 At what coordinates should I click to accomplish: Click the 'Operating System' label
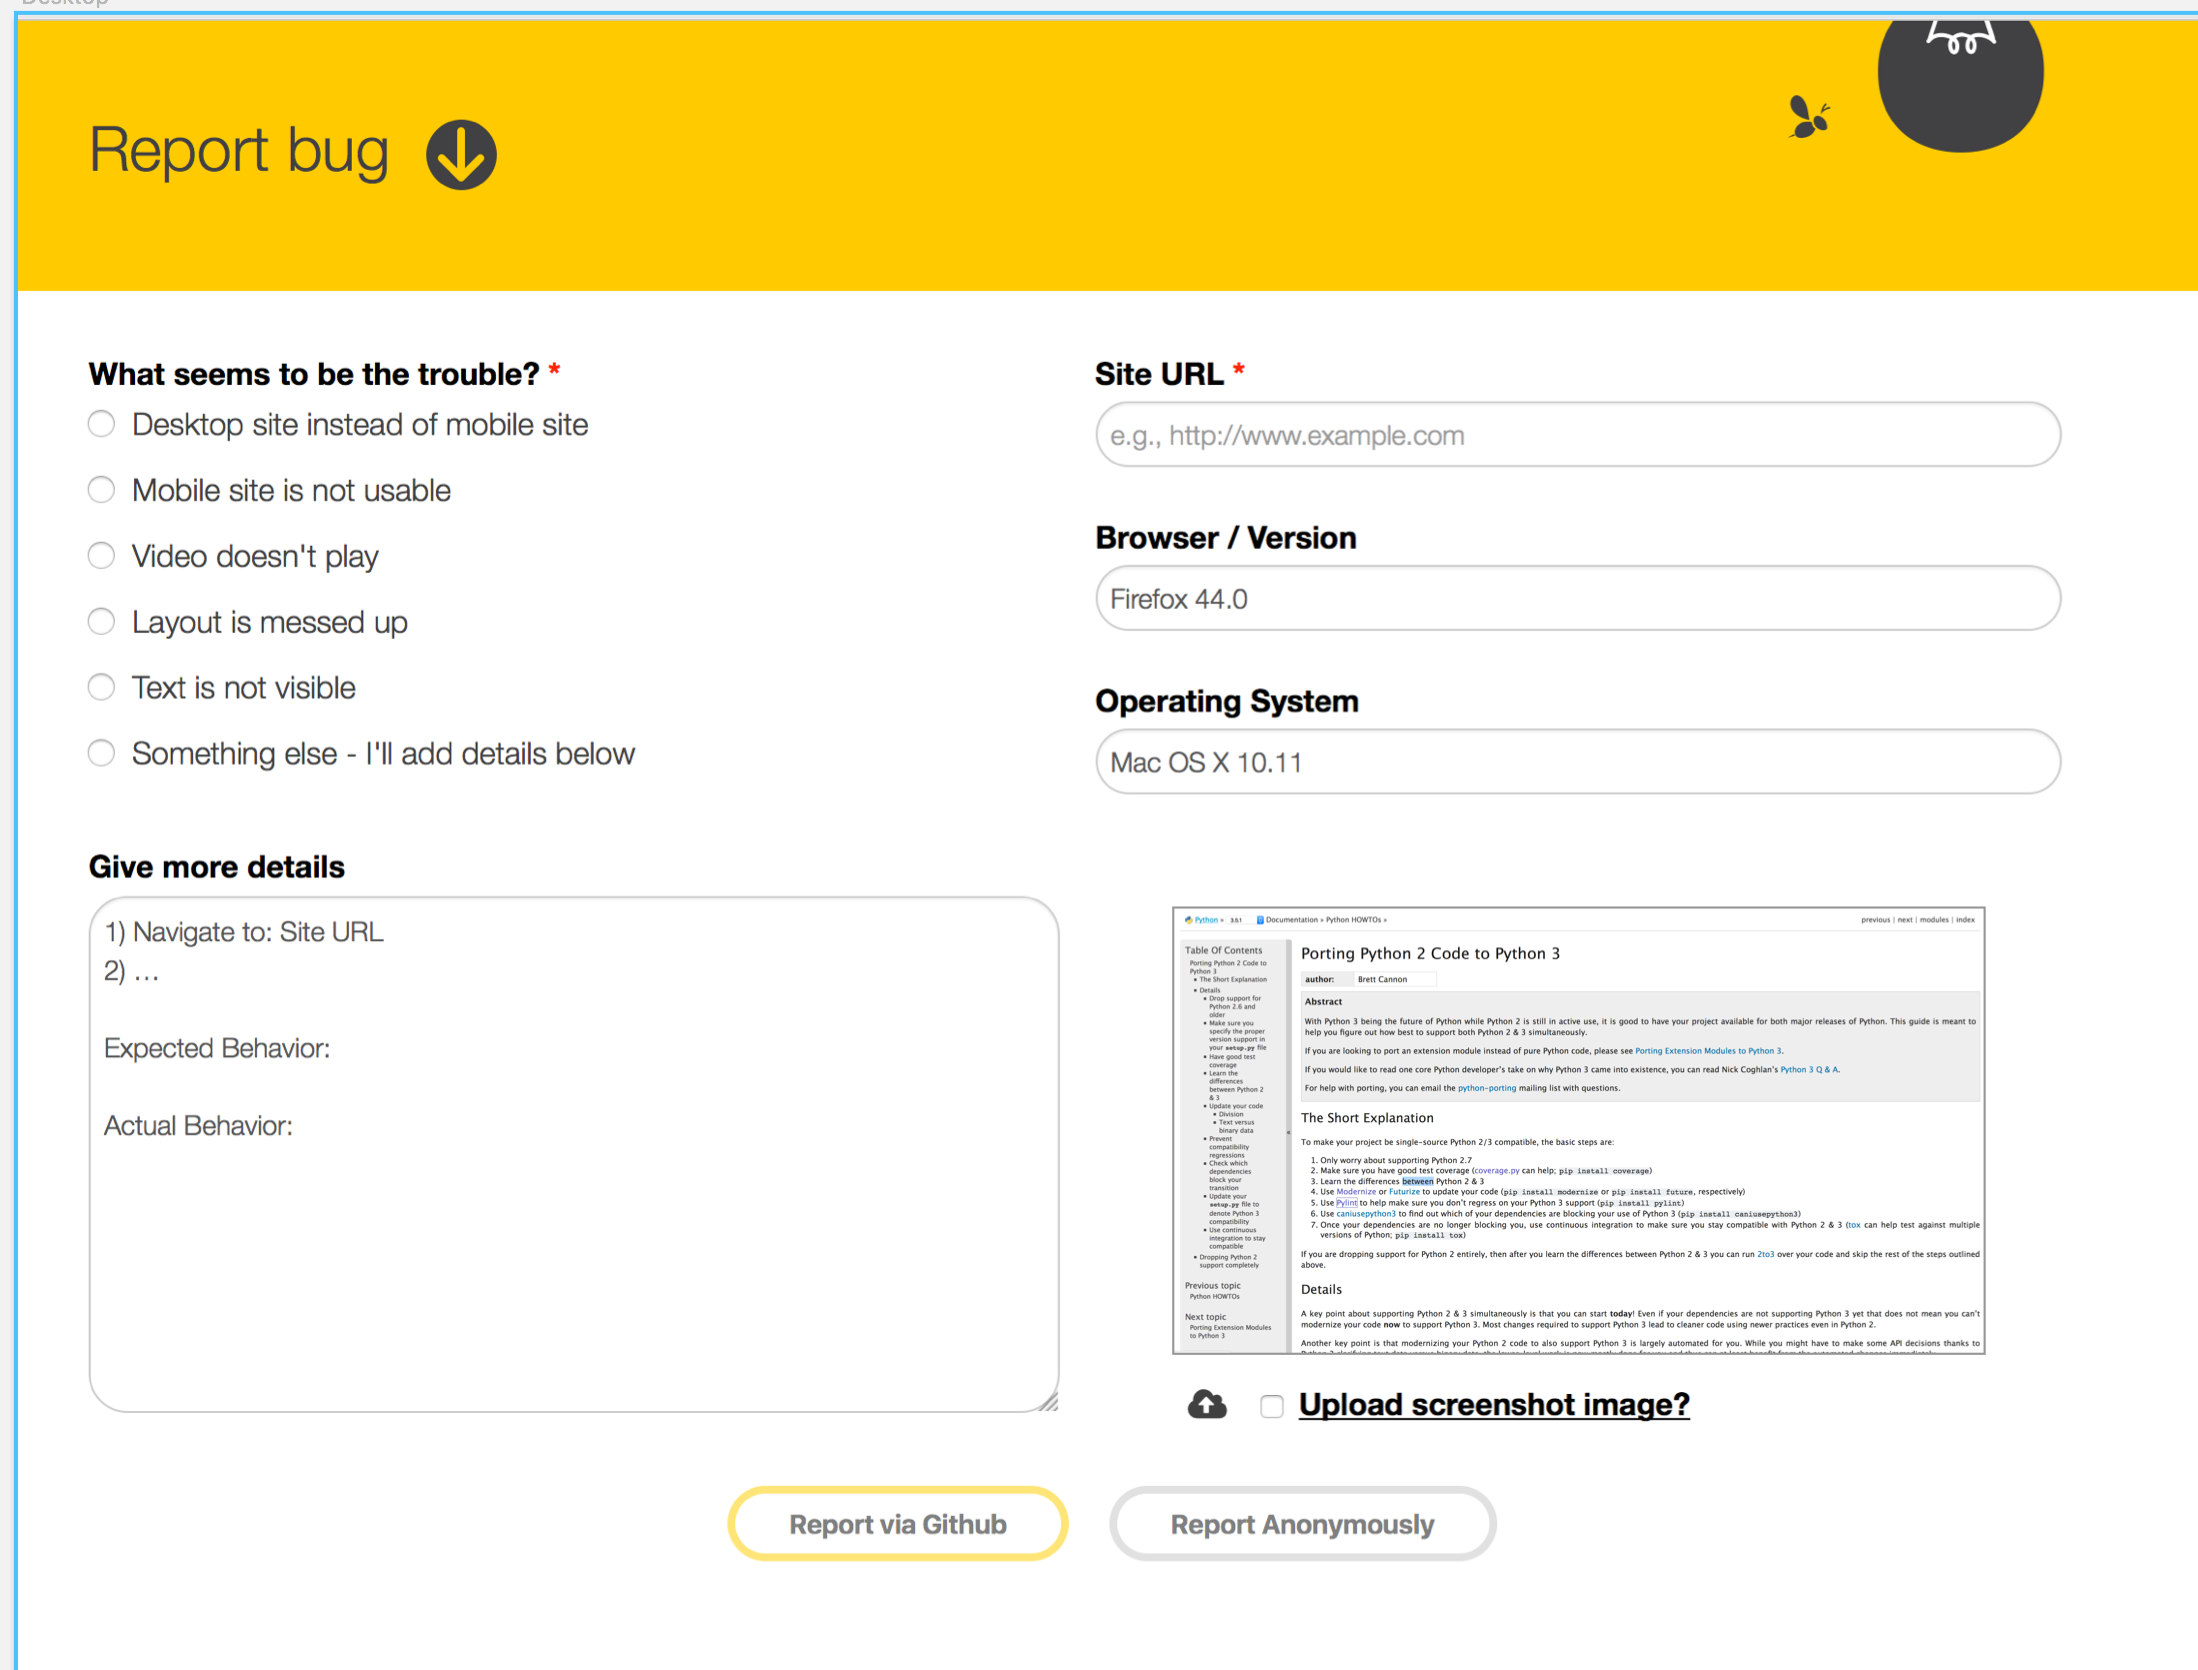1227,701
